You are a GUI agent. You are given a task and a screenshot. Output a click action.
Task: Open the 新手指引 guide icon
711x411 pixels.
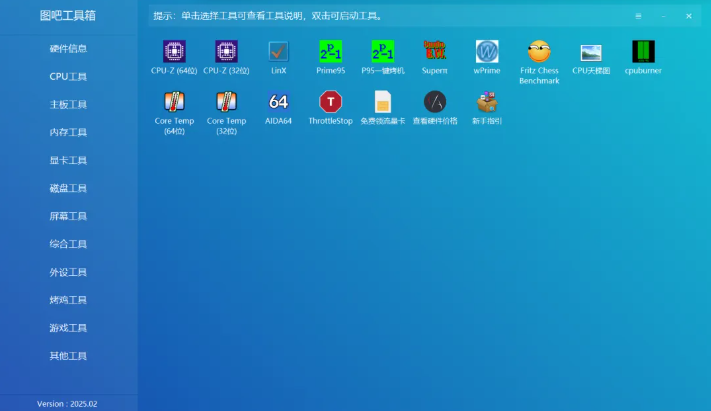[487, 102]
